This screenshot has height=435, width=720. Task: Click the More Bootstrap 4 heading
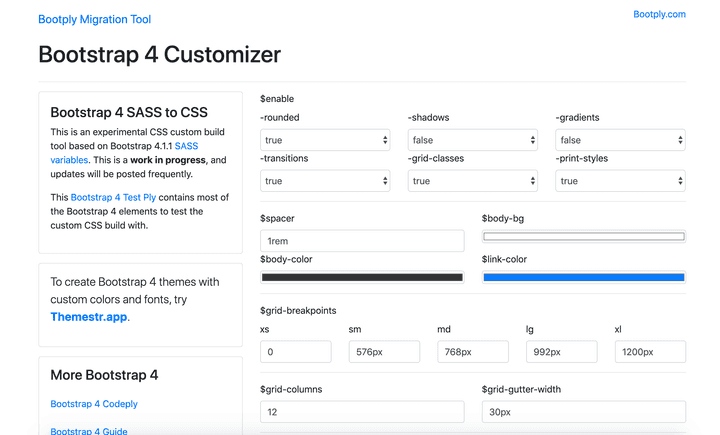104,375
